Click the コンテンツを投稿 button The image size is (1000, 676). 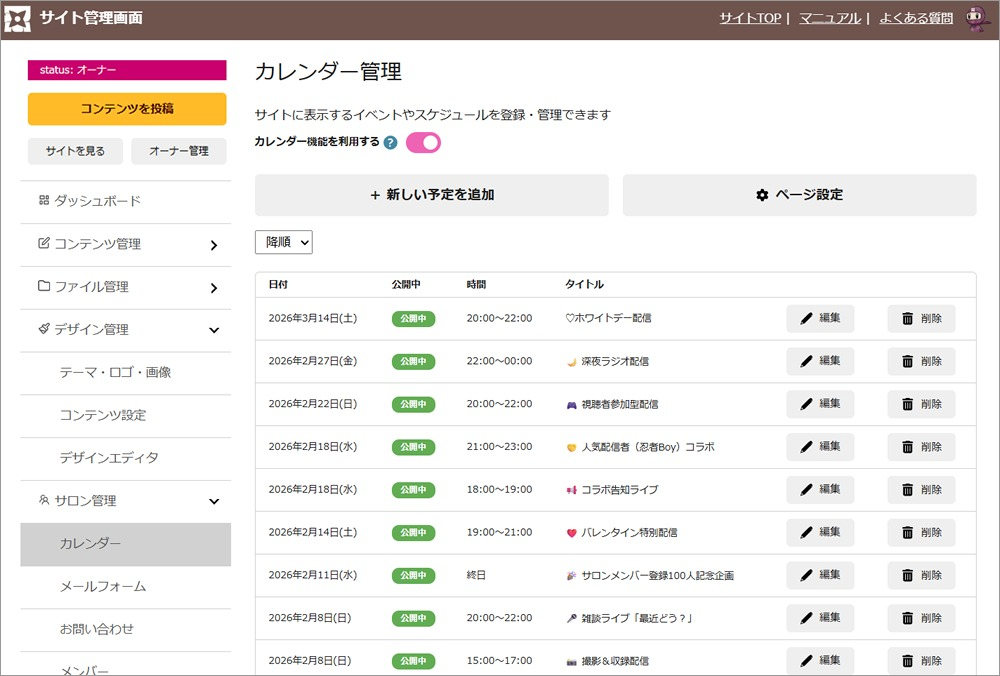[x=127, y=109]
